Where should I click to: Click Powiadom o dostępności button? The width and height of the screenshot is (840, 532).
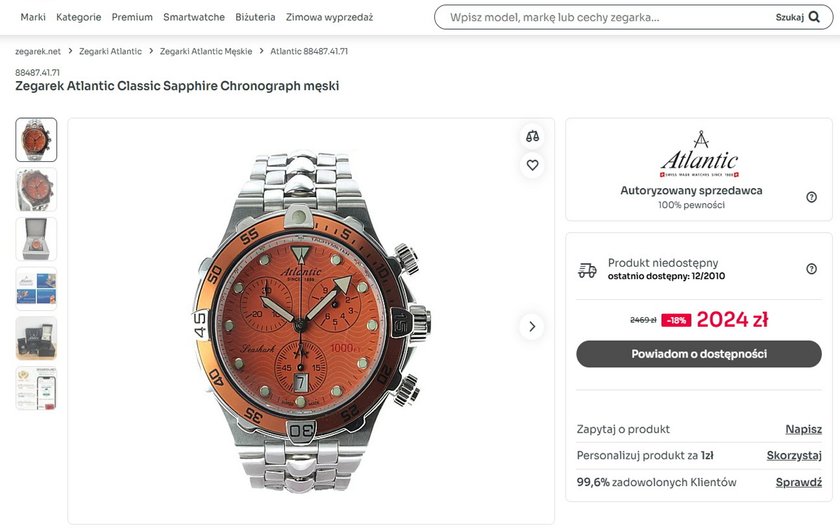coord(698,354)
